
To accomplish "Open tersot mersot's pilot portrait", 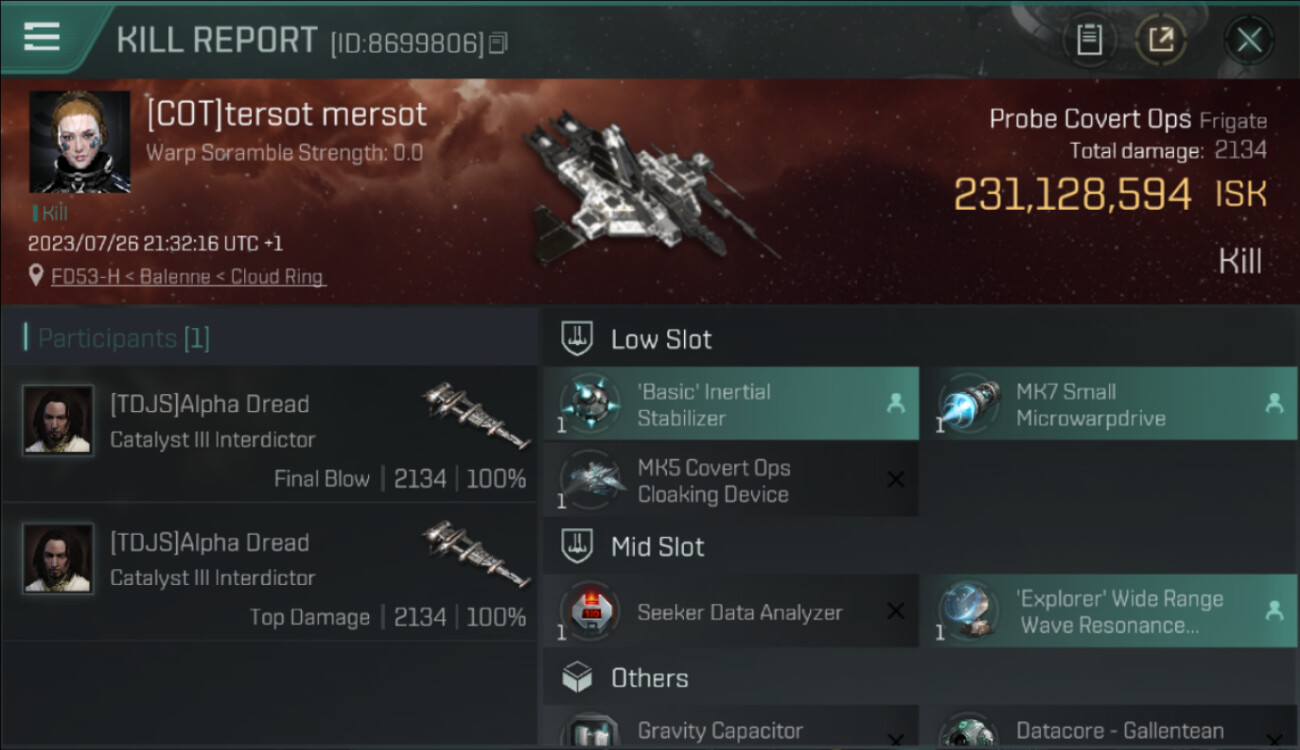I will coord(80,142).
